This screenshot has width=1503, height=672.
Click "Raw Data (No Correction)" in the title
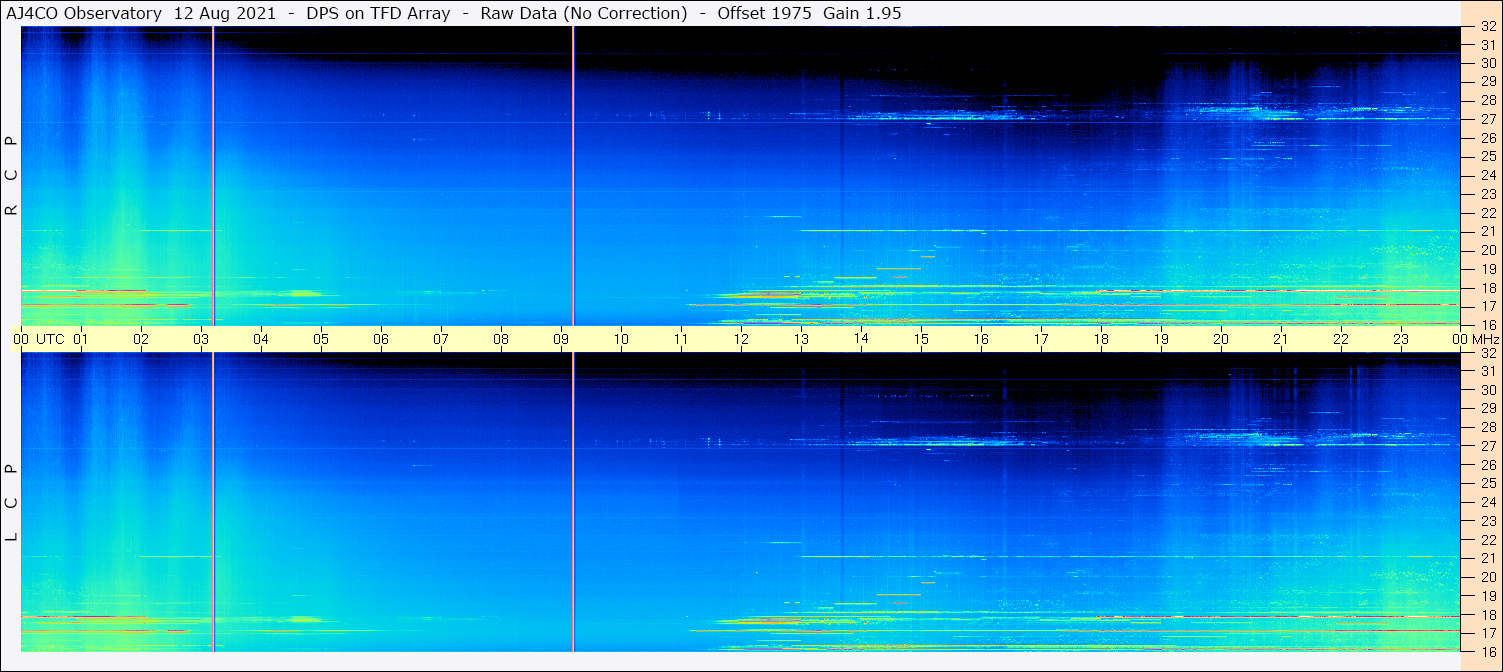tap(584, 14)
